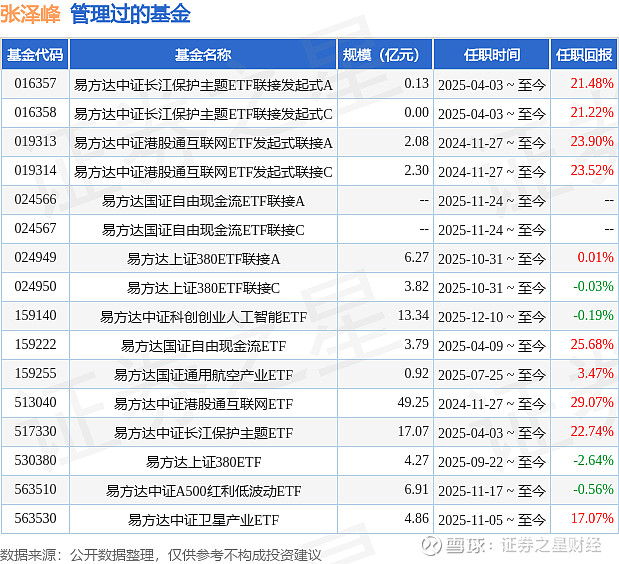Viewport: 619px width, 564px height.
Task: Click 易方达中证港股通互联网ETF发起式联接A name
Action: point(203,143)
